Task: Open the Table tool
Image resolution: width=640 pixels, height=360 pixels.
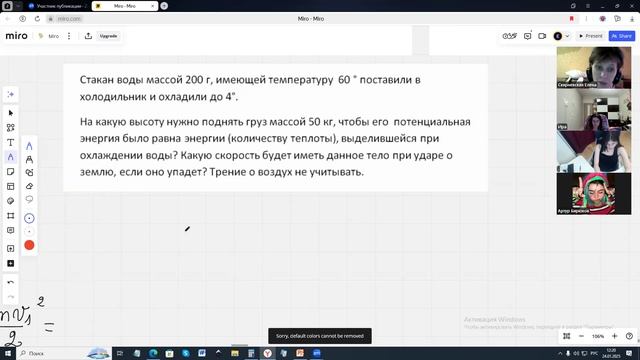Action: point(11,186)
